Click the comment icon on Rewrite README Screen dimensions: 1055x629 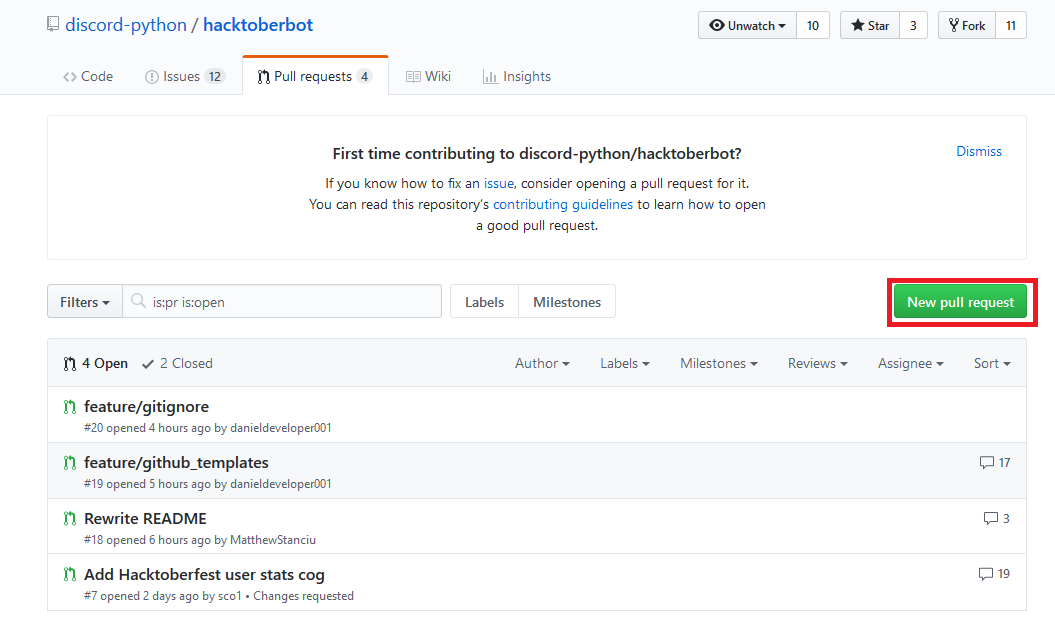[x=991, y=519]
